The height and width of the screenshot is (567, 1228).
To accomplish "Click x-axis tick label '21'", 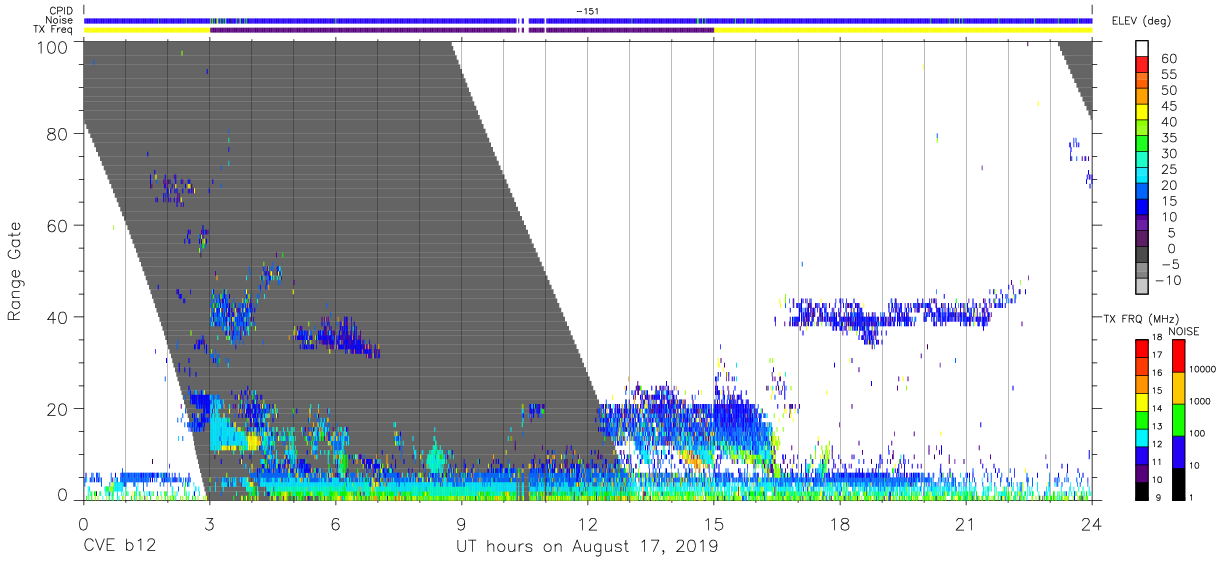I will click(x=965, y=524).
